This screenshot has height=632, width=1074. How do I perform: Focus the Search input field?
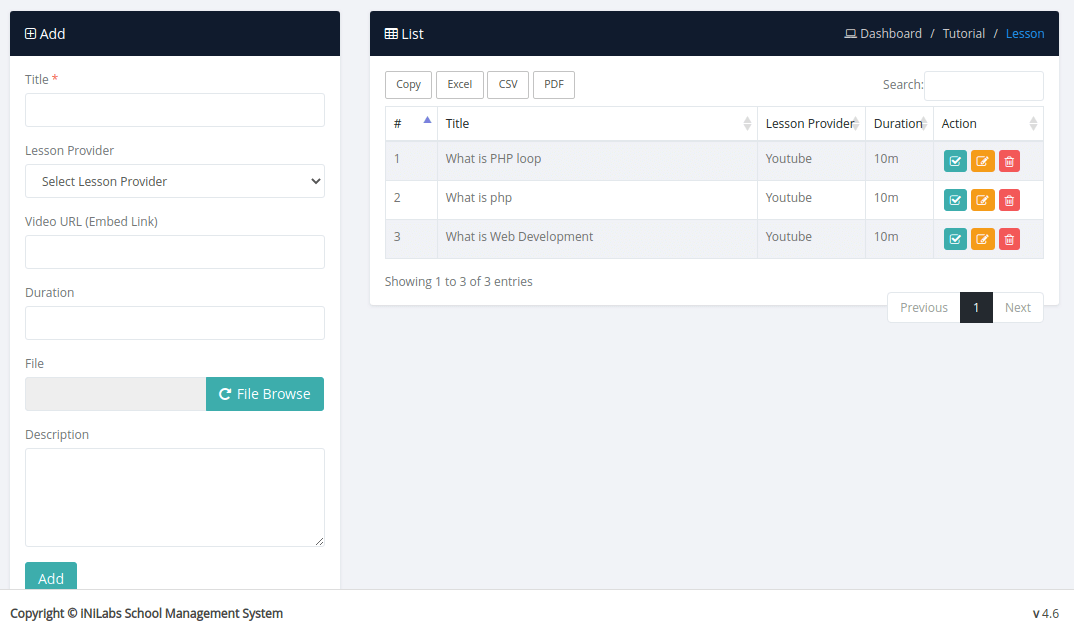983,86
